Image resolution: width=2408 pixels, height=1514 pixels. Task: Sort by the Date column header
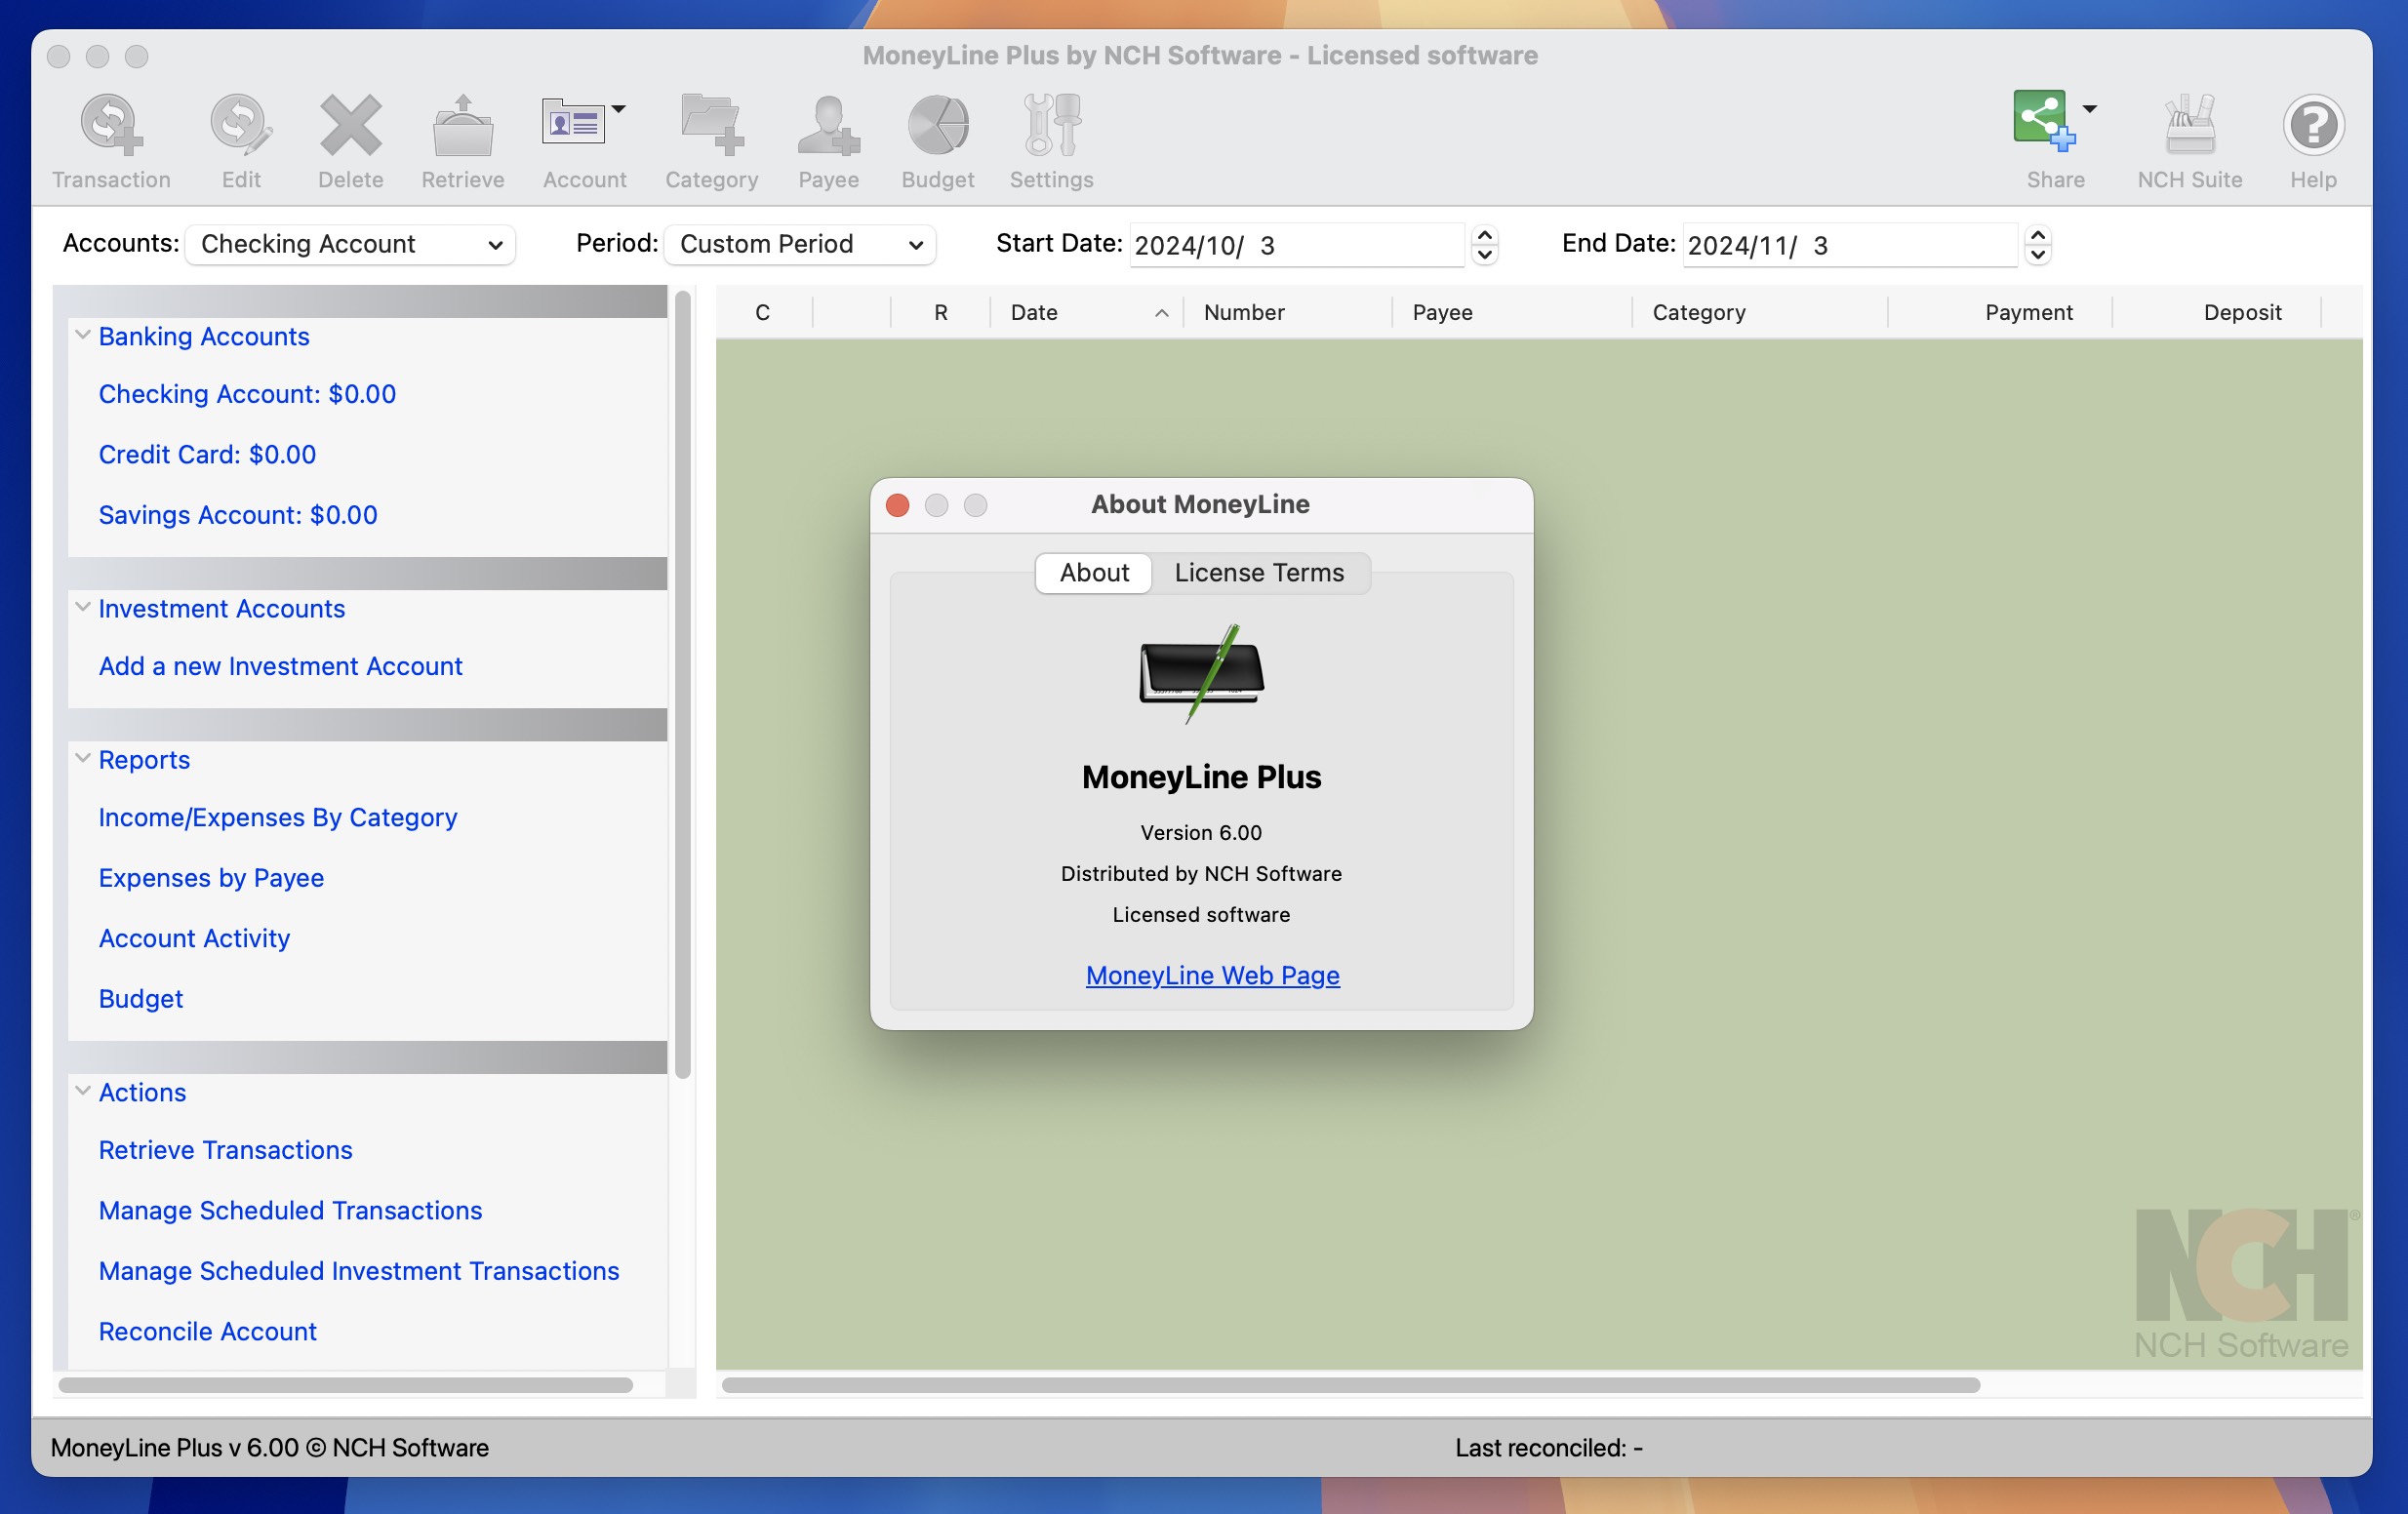[1087, 312]
